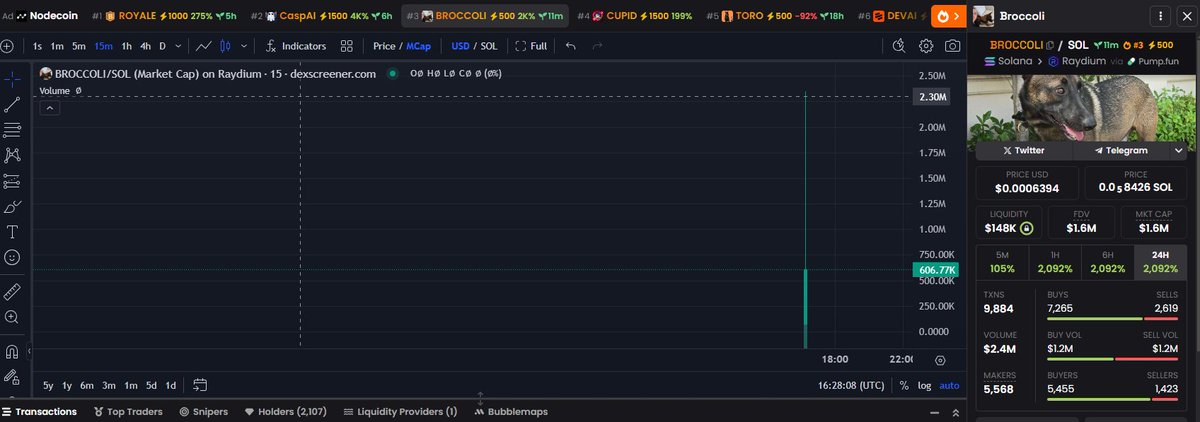
Task: Expand the more intervals dropdown arrow
Action: pyautogui.click(x=178, y=46)
